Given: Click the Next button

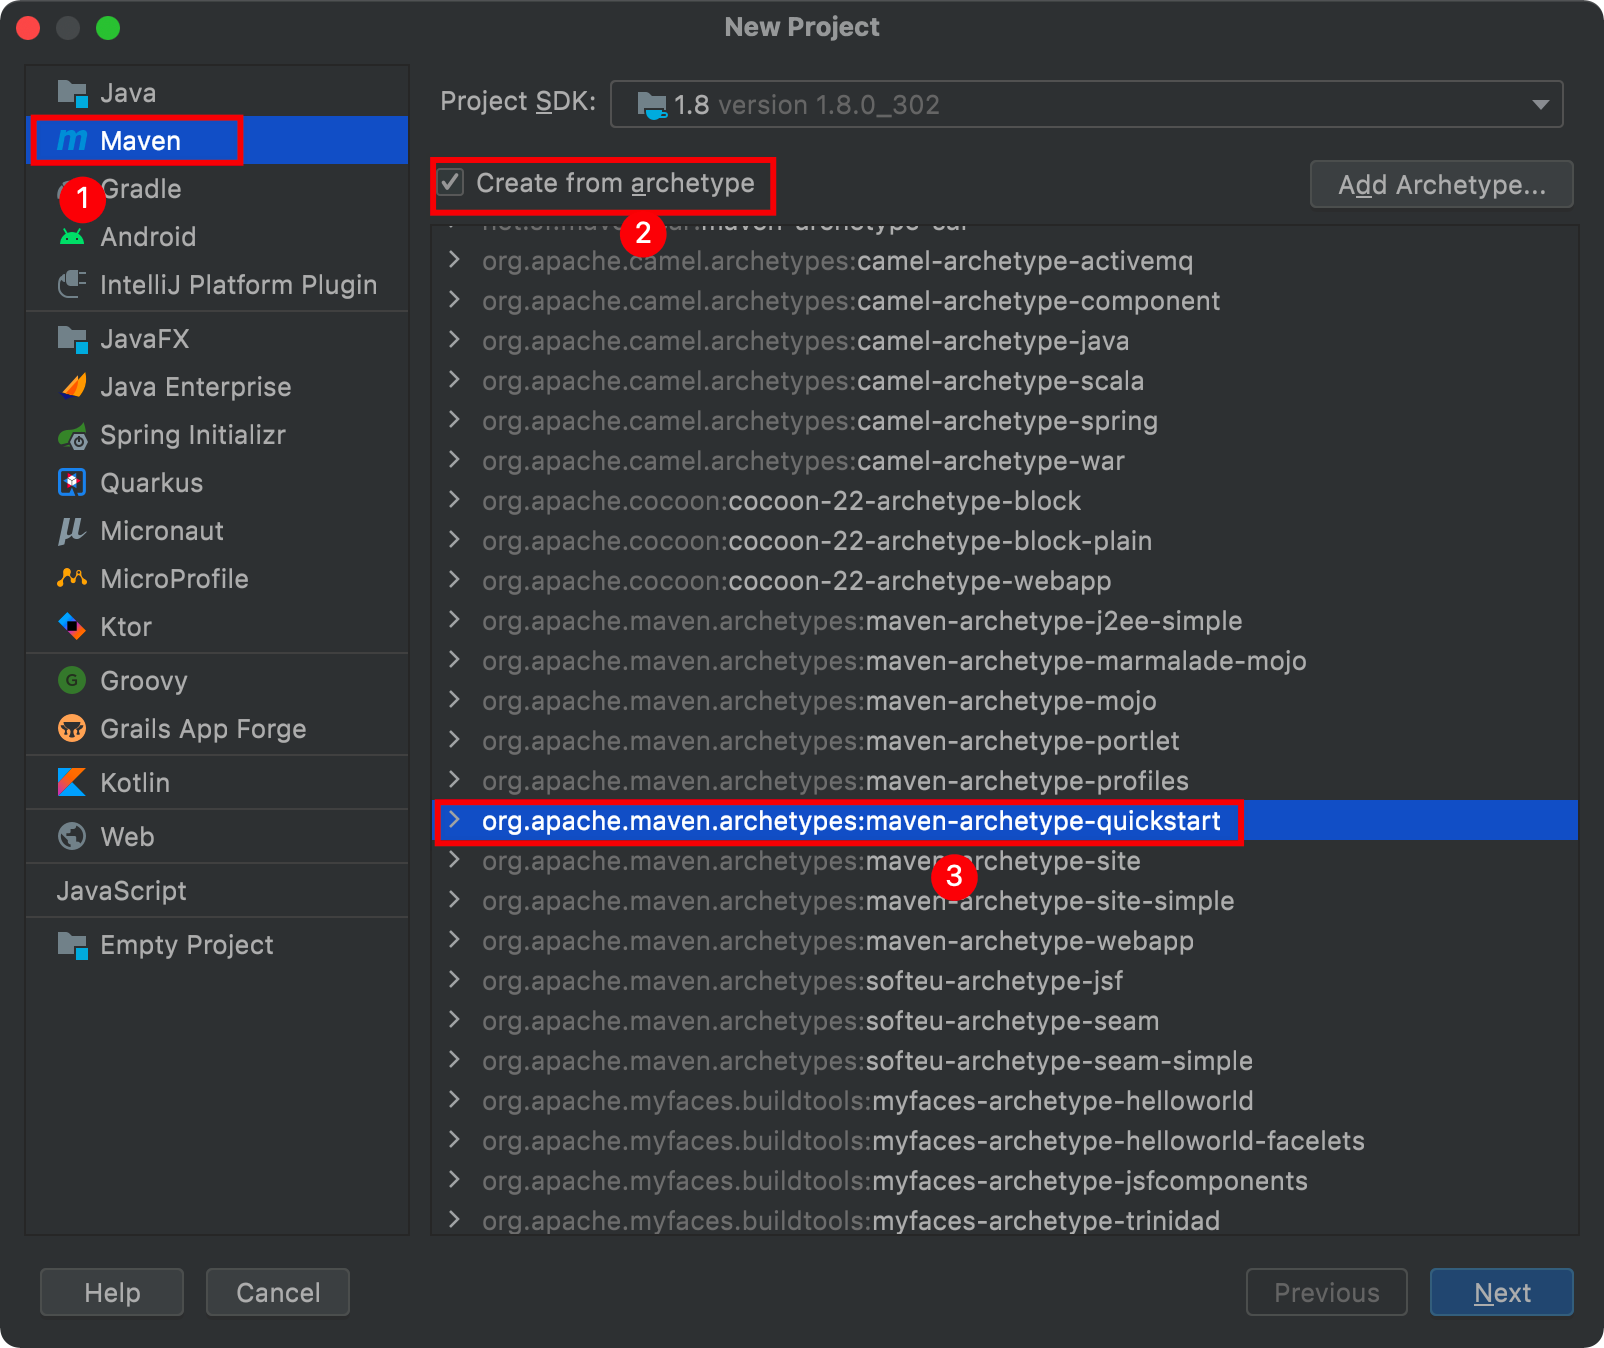Looking at the screenshot, I should pos(1501,1293).
